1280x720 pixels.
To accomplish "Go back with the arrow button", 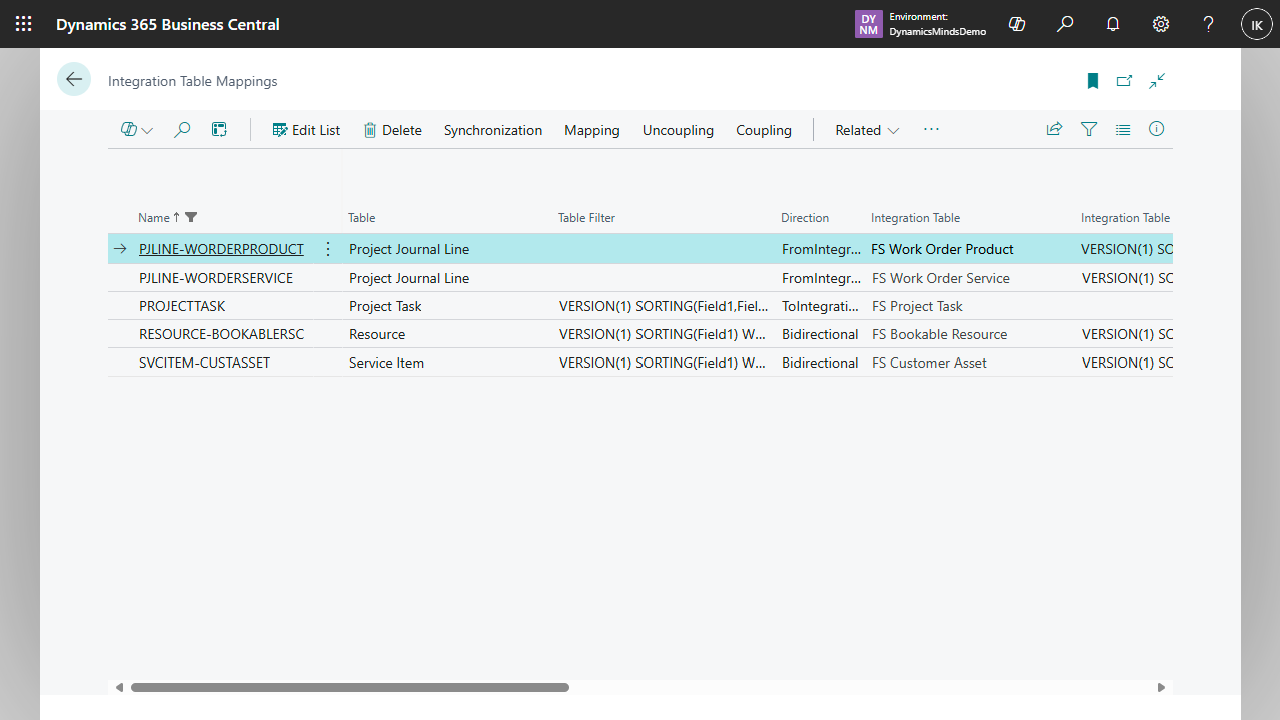I will point(74,80).
